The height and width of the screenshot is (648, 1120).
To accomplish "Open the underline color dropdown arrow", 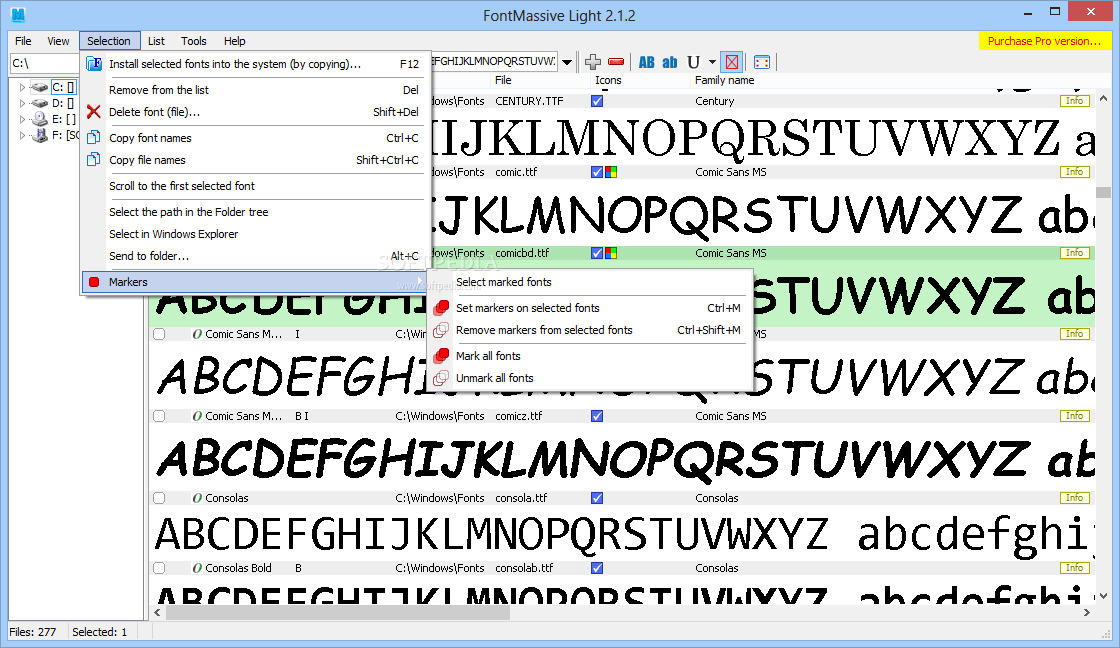I will pos(712,62).
